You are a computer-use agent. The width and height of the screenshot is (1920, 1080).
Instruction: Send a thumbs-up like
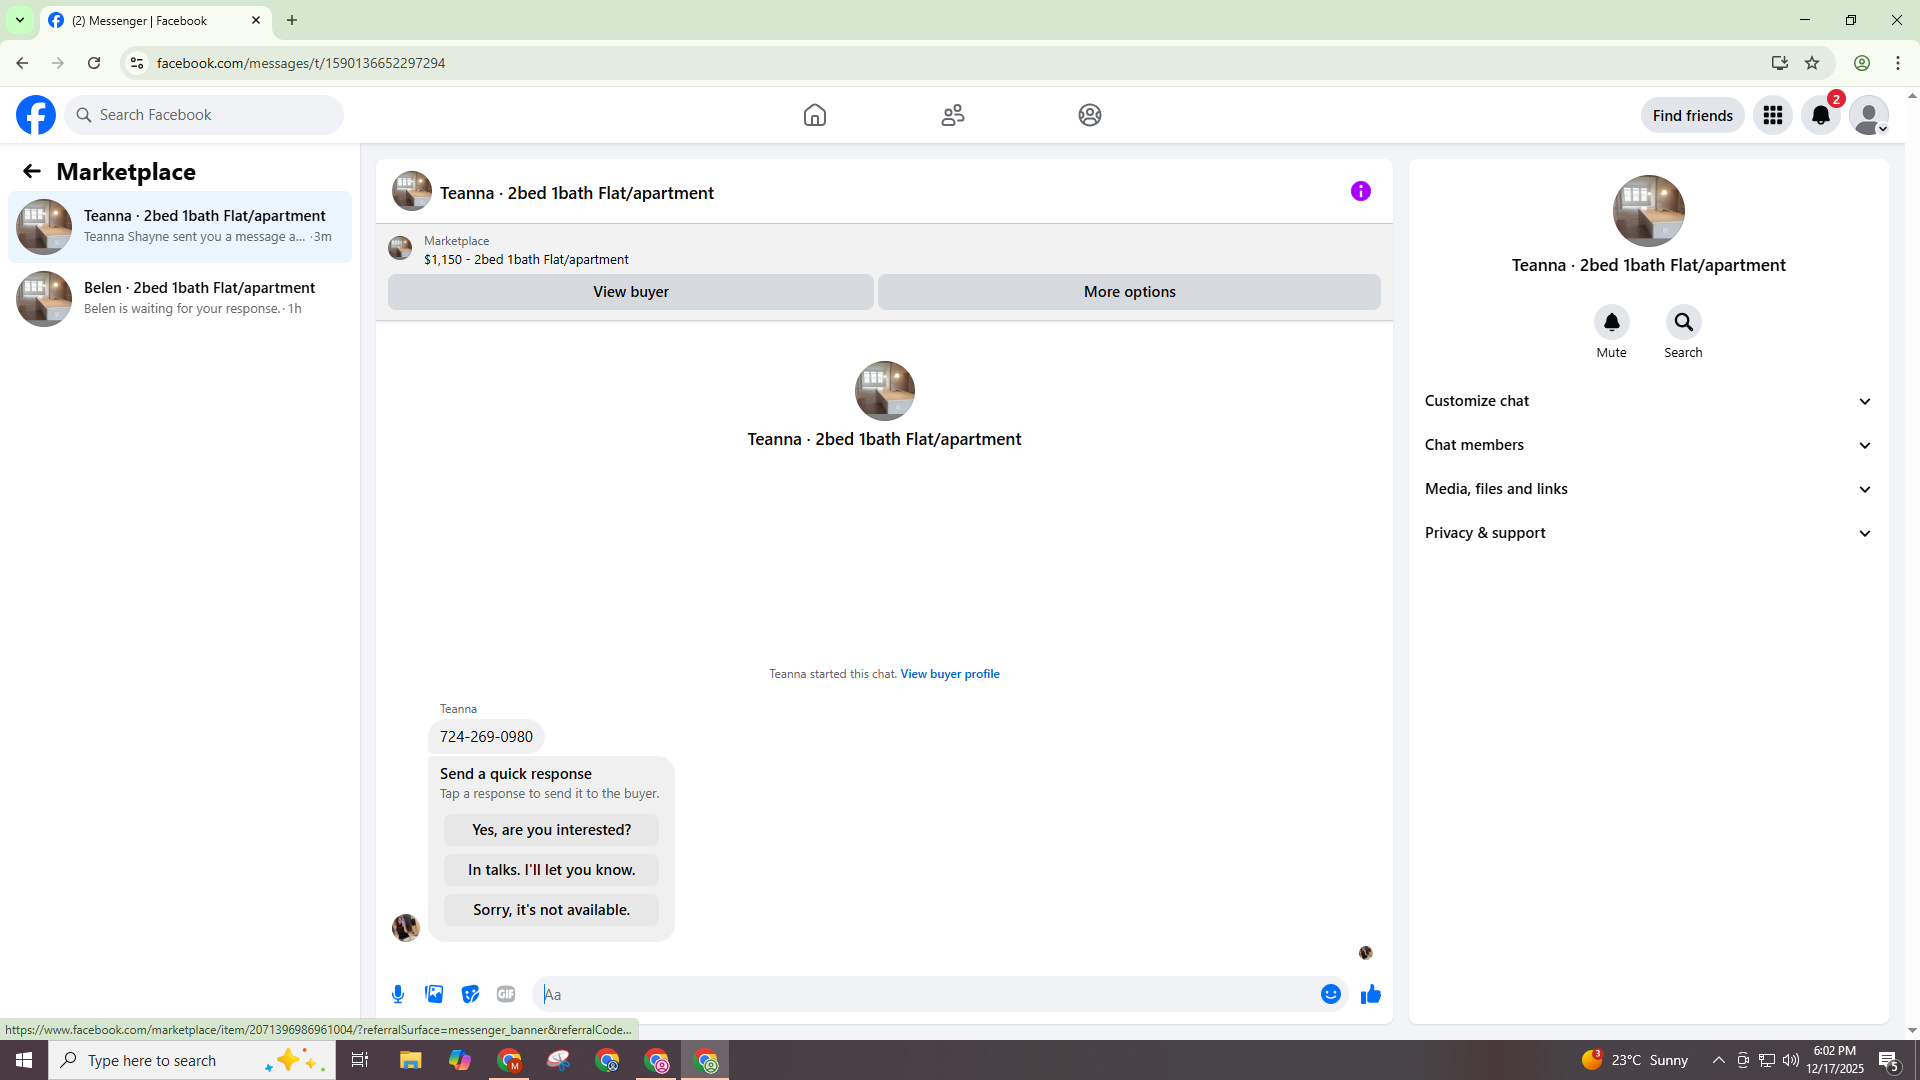1370,994
